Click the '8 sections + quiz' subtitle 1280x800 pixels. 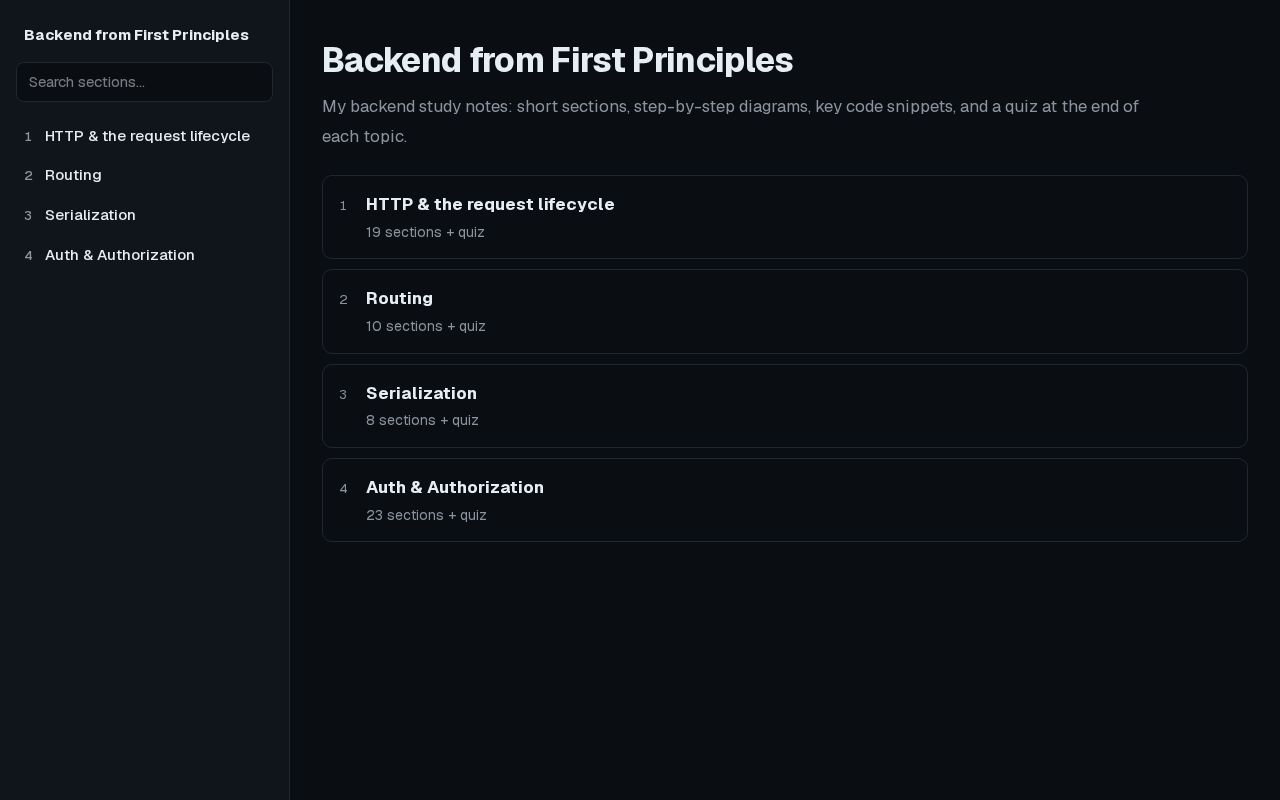coord(422,420)
